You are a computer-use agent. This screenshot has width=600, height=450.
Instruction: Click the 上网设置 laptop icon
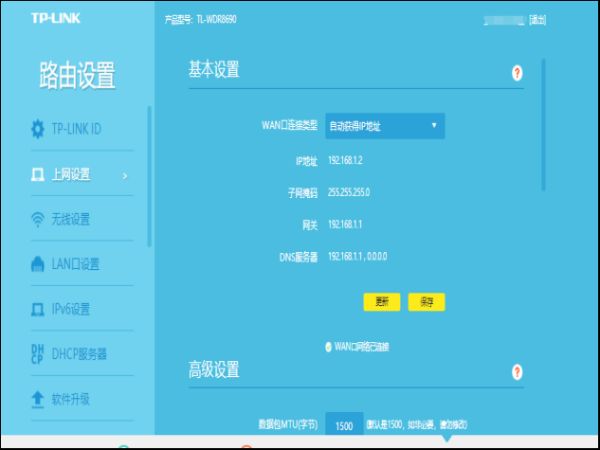(x=38, y=175)
